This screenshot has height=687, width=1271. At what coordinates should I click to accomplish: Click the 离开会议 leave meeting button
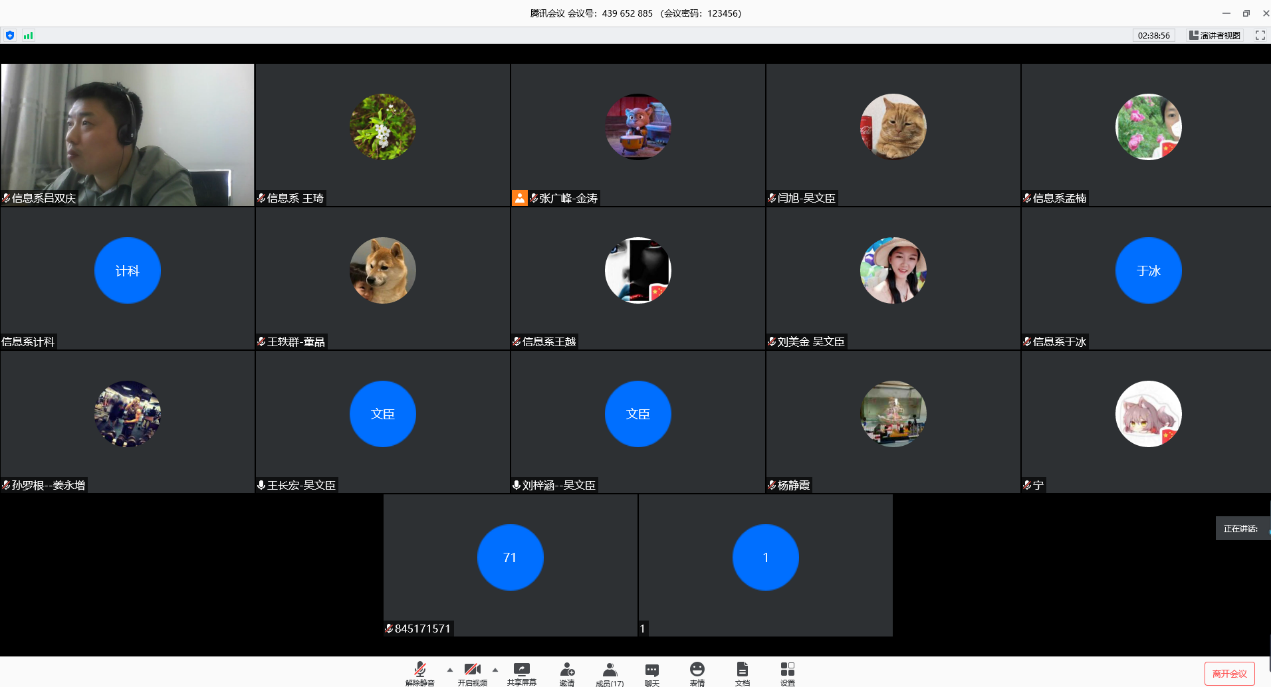[1229, 673]
